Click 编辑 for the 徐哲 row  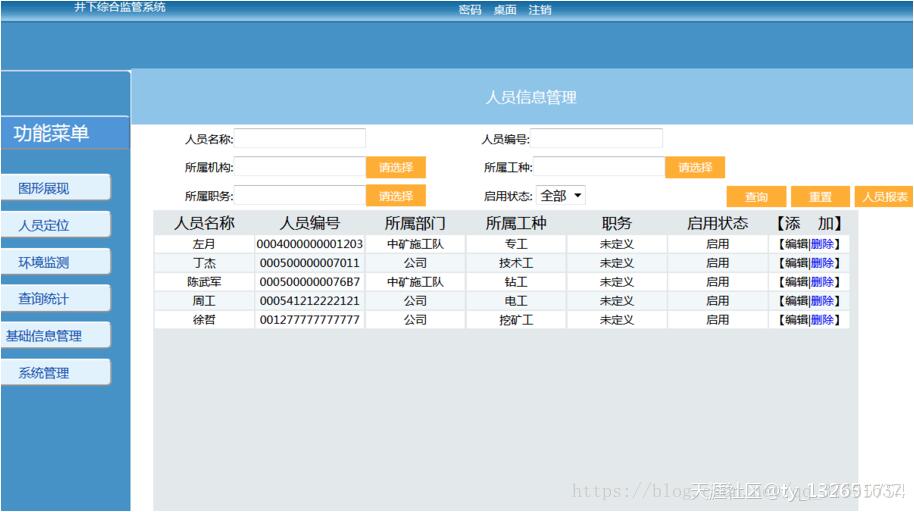click(796, 320)
